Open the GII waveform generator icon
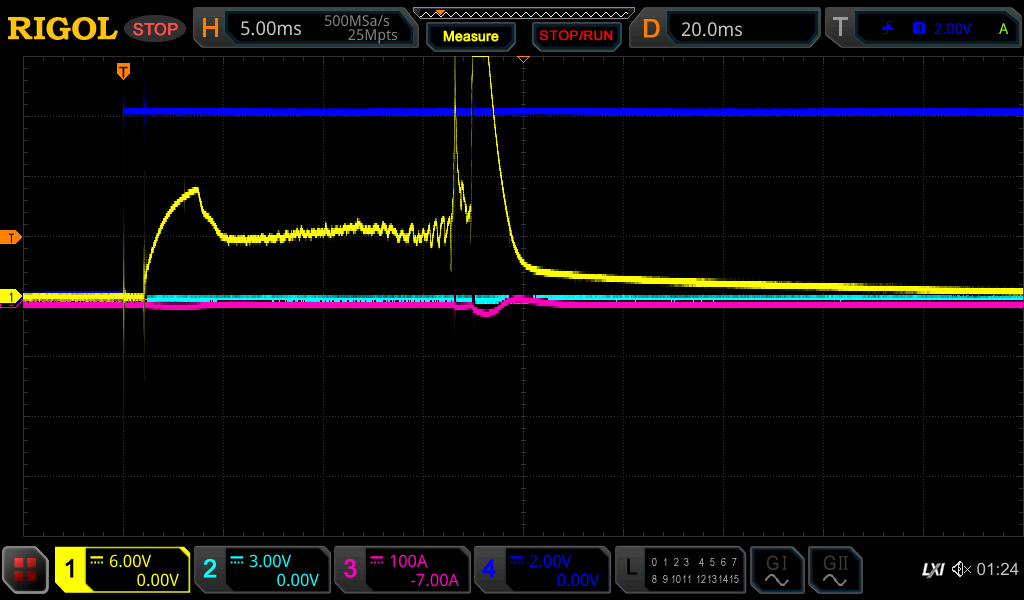 pos(835,570)
